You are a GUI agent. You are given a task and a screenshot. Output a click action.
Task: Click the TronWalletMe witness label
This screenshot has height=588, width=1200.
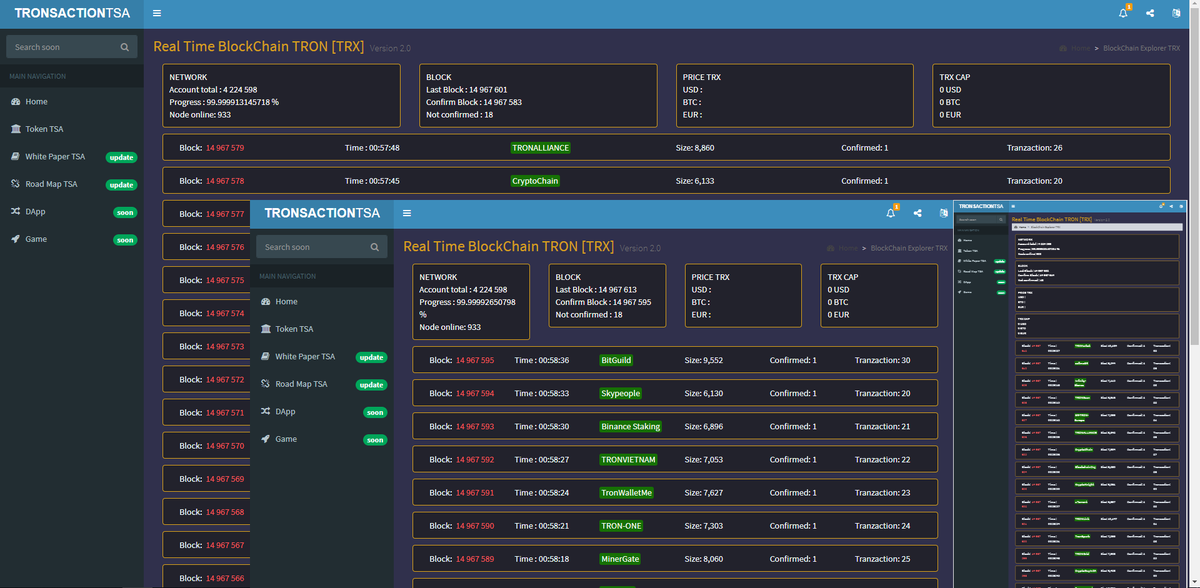point(627,493)
